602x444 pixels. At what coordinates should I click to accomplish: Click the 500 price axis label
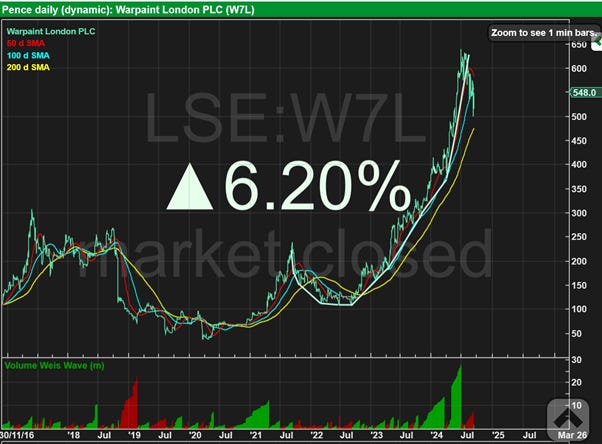pyautogui.click(x=579, y=117)
